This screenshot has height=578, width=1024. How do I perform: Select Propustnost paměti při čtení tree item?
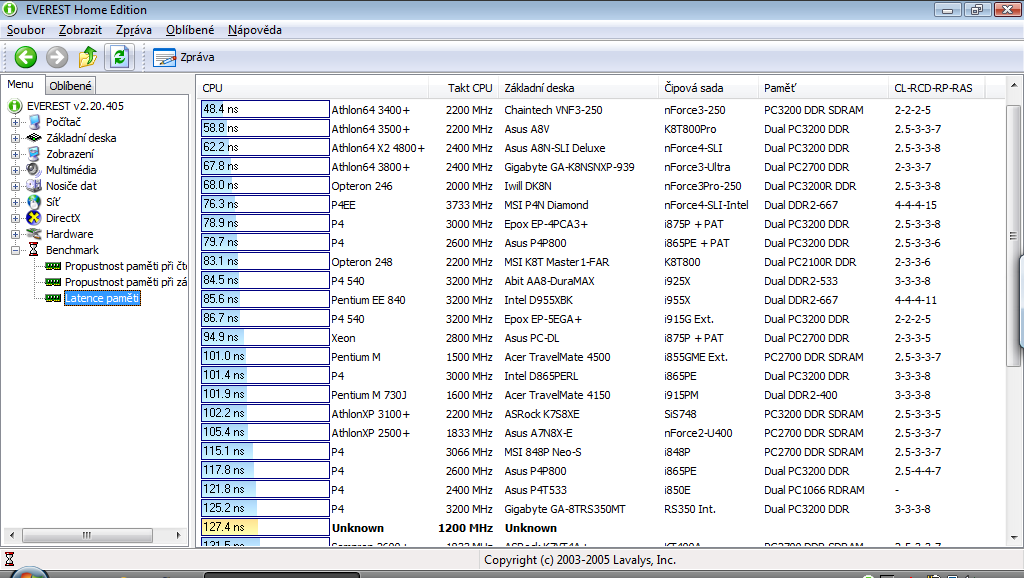pos(125,266)
